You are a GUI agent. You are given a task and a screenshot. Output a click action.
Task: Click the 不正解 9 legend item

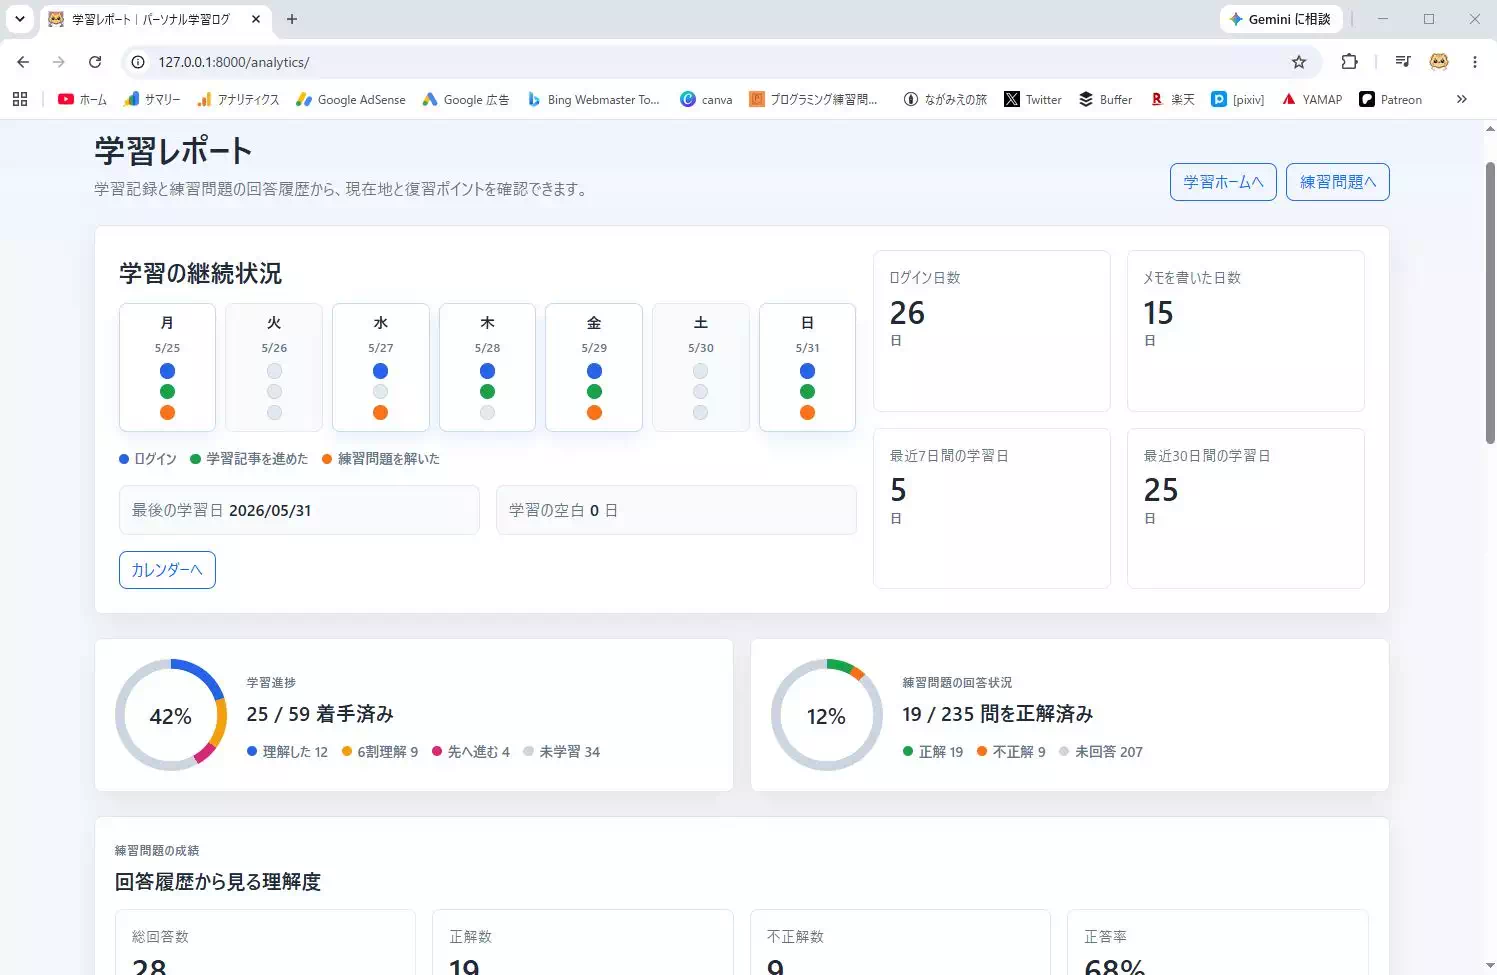[1011, 752]
